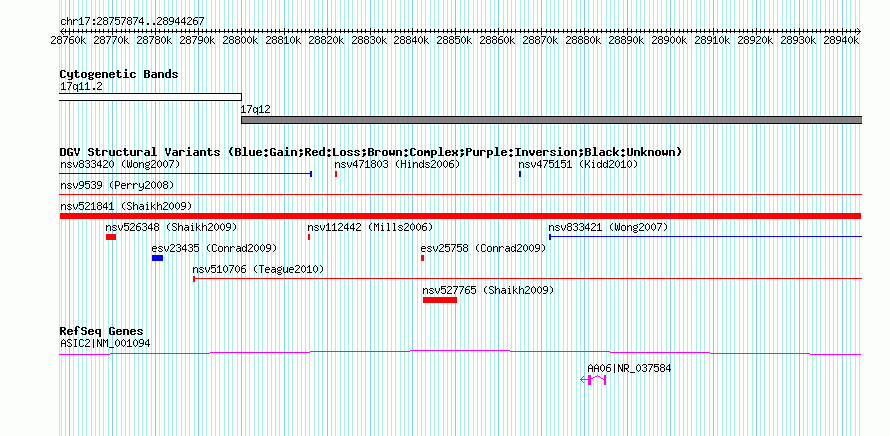Click the red nsv112442 loss marker
Screen dimensions: 890x436
coord(309,237)
